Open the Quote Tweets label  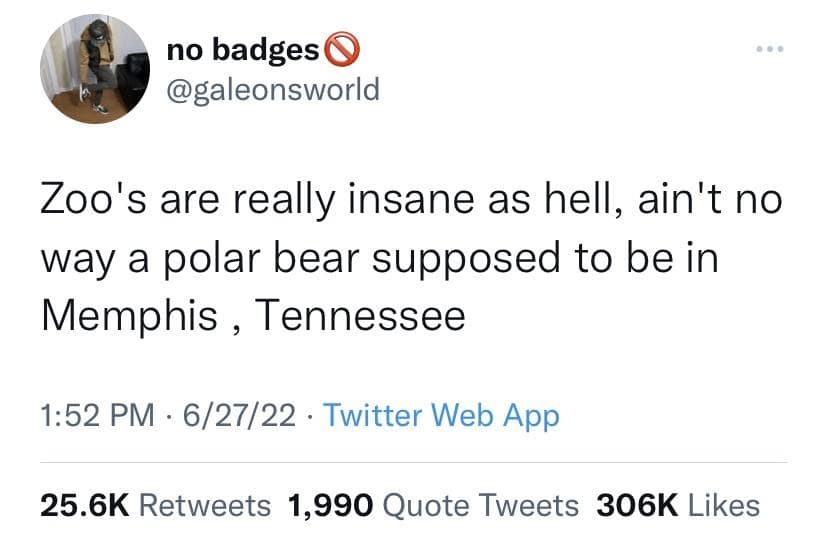coord(481,505)
